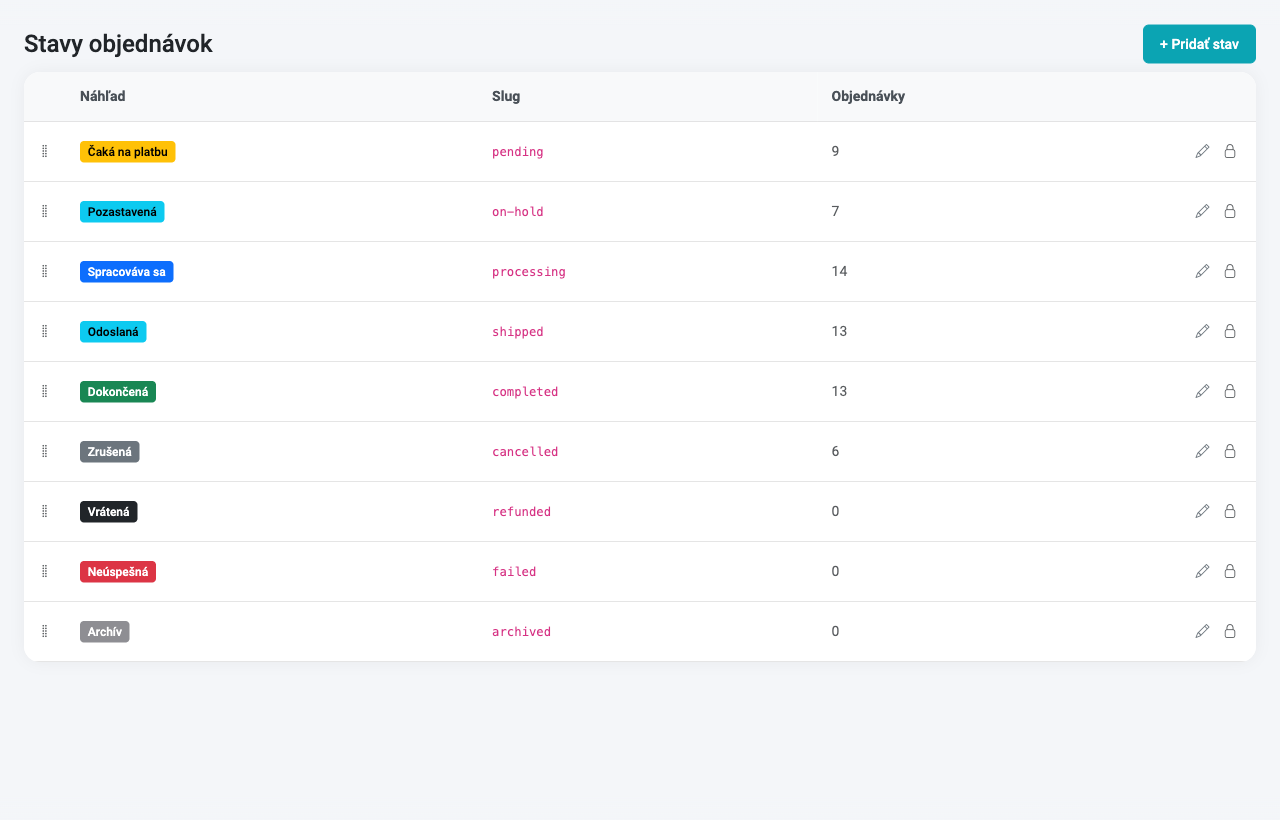Click the 'Náhľad' column header

pyautogui.click(x=102, y=96)
